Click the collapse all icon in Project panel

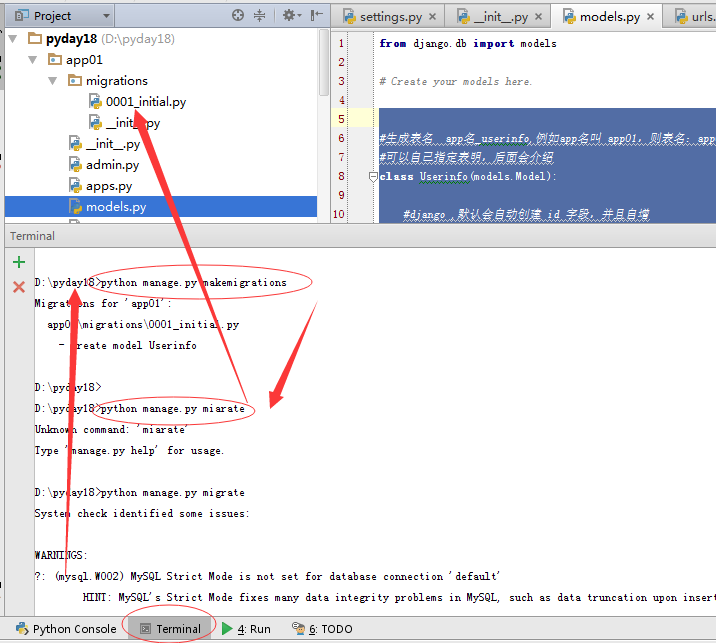[x=260, y=16]
